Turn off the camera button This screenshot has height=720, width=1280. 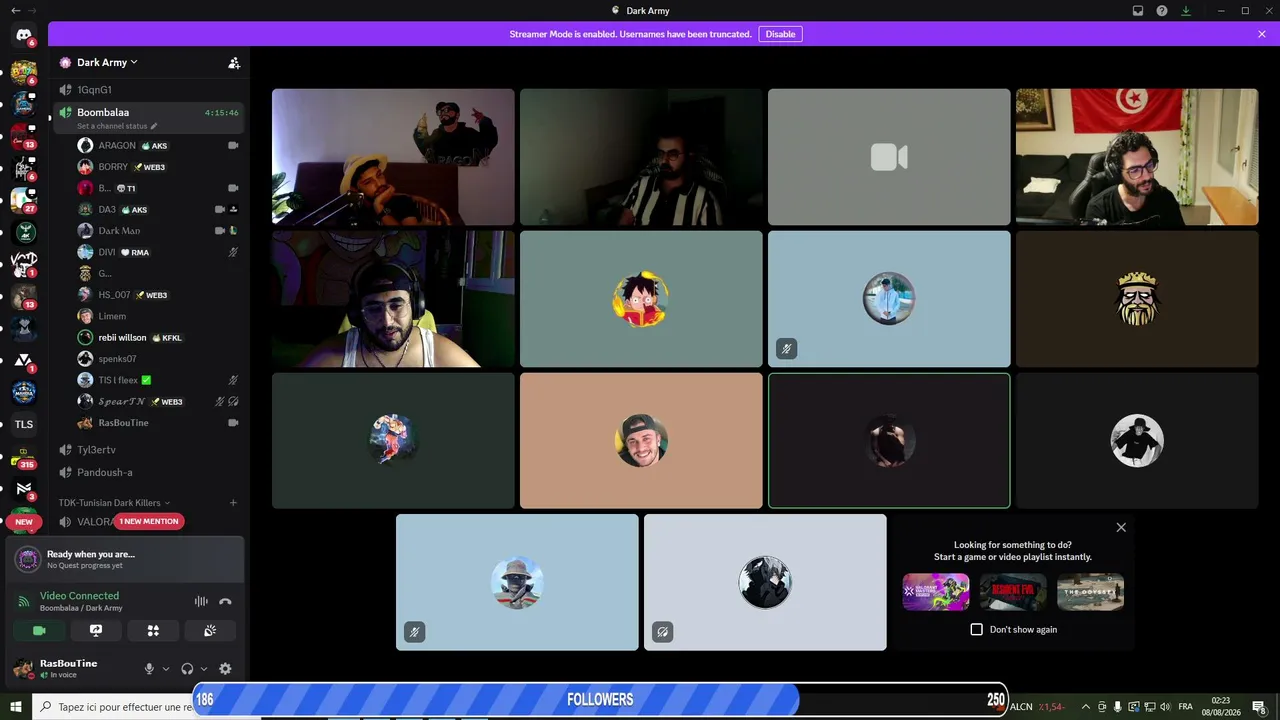click(x=39, y=631)
